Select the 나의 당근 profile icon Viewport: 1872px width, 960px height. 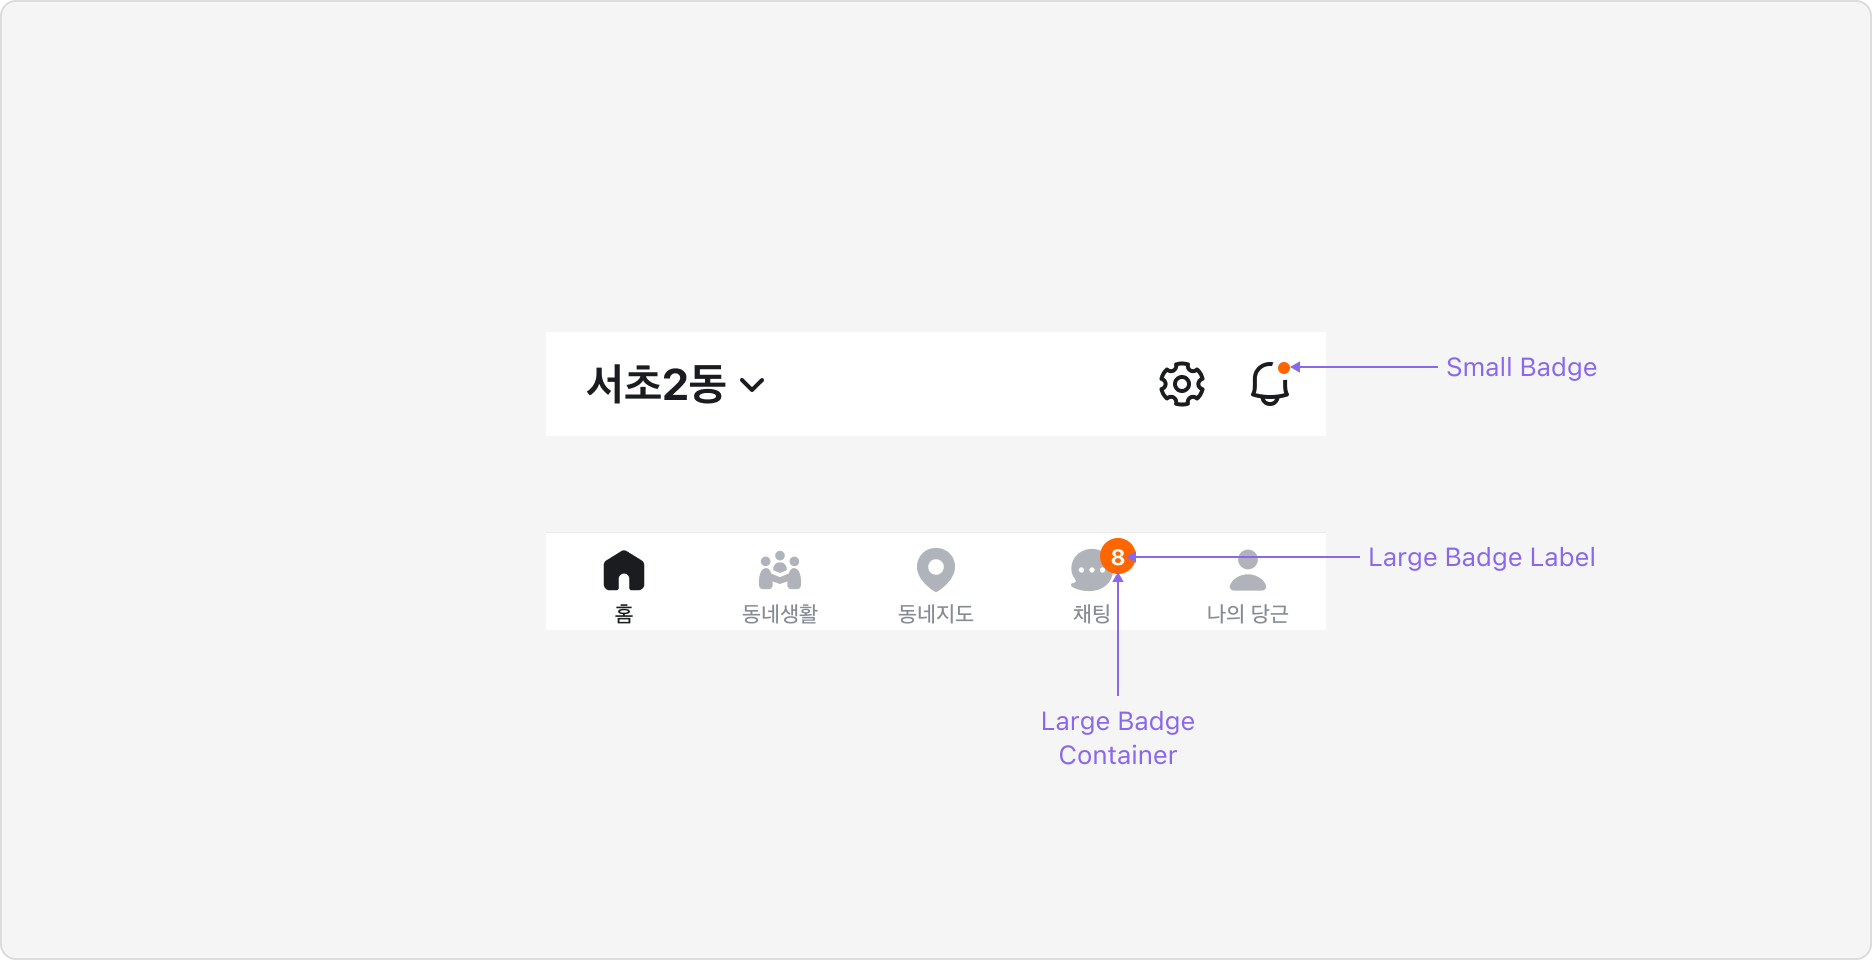coord(1247,568)
